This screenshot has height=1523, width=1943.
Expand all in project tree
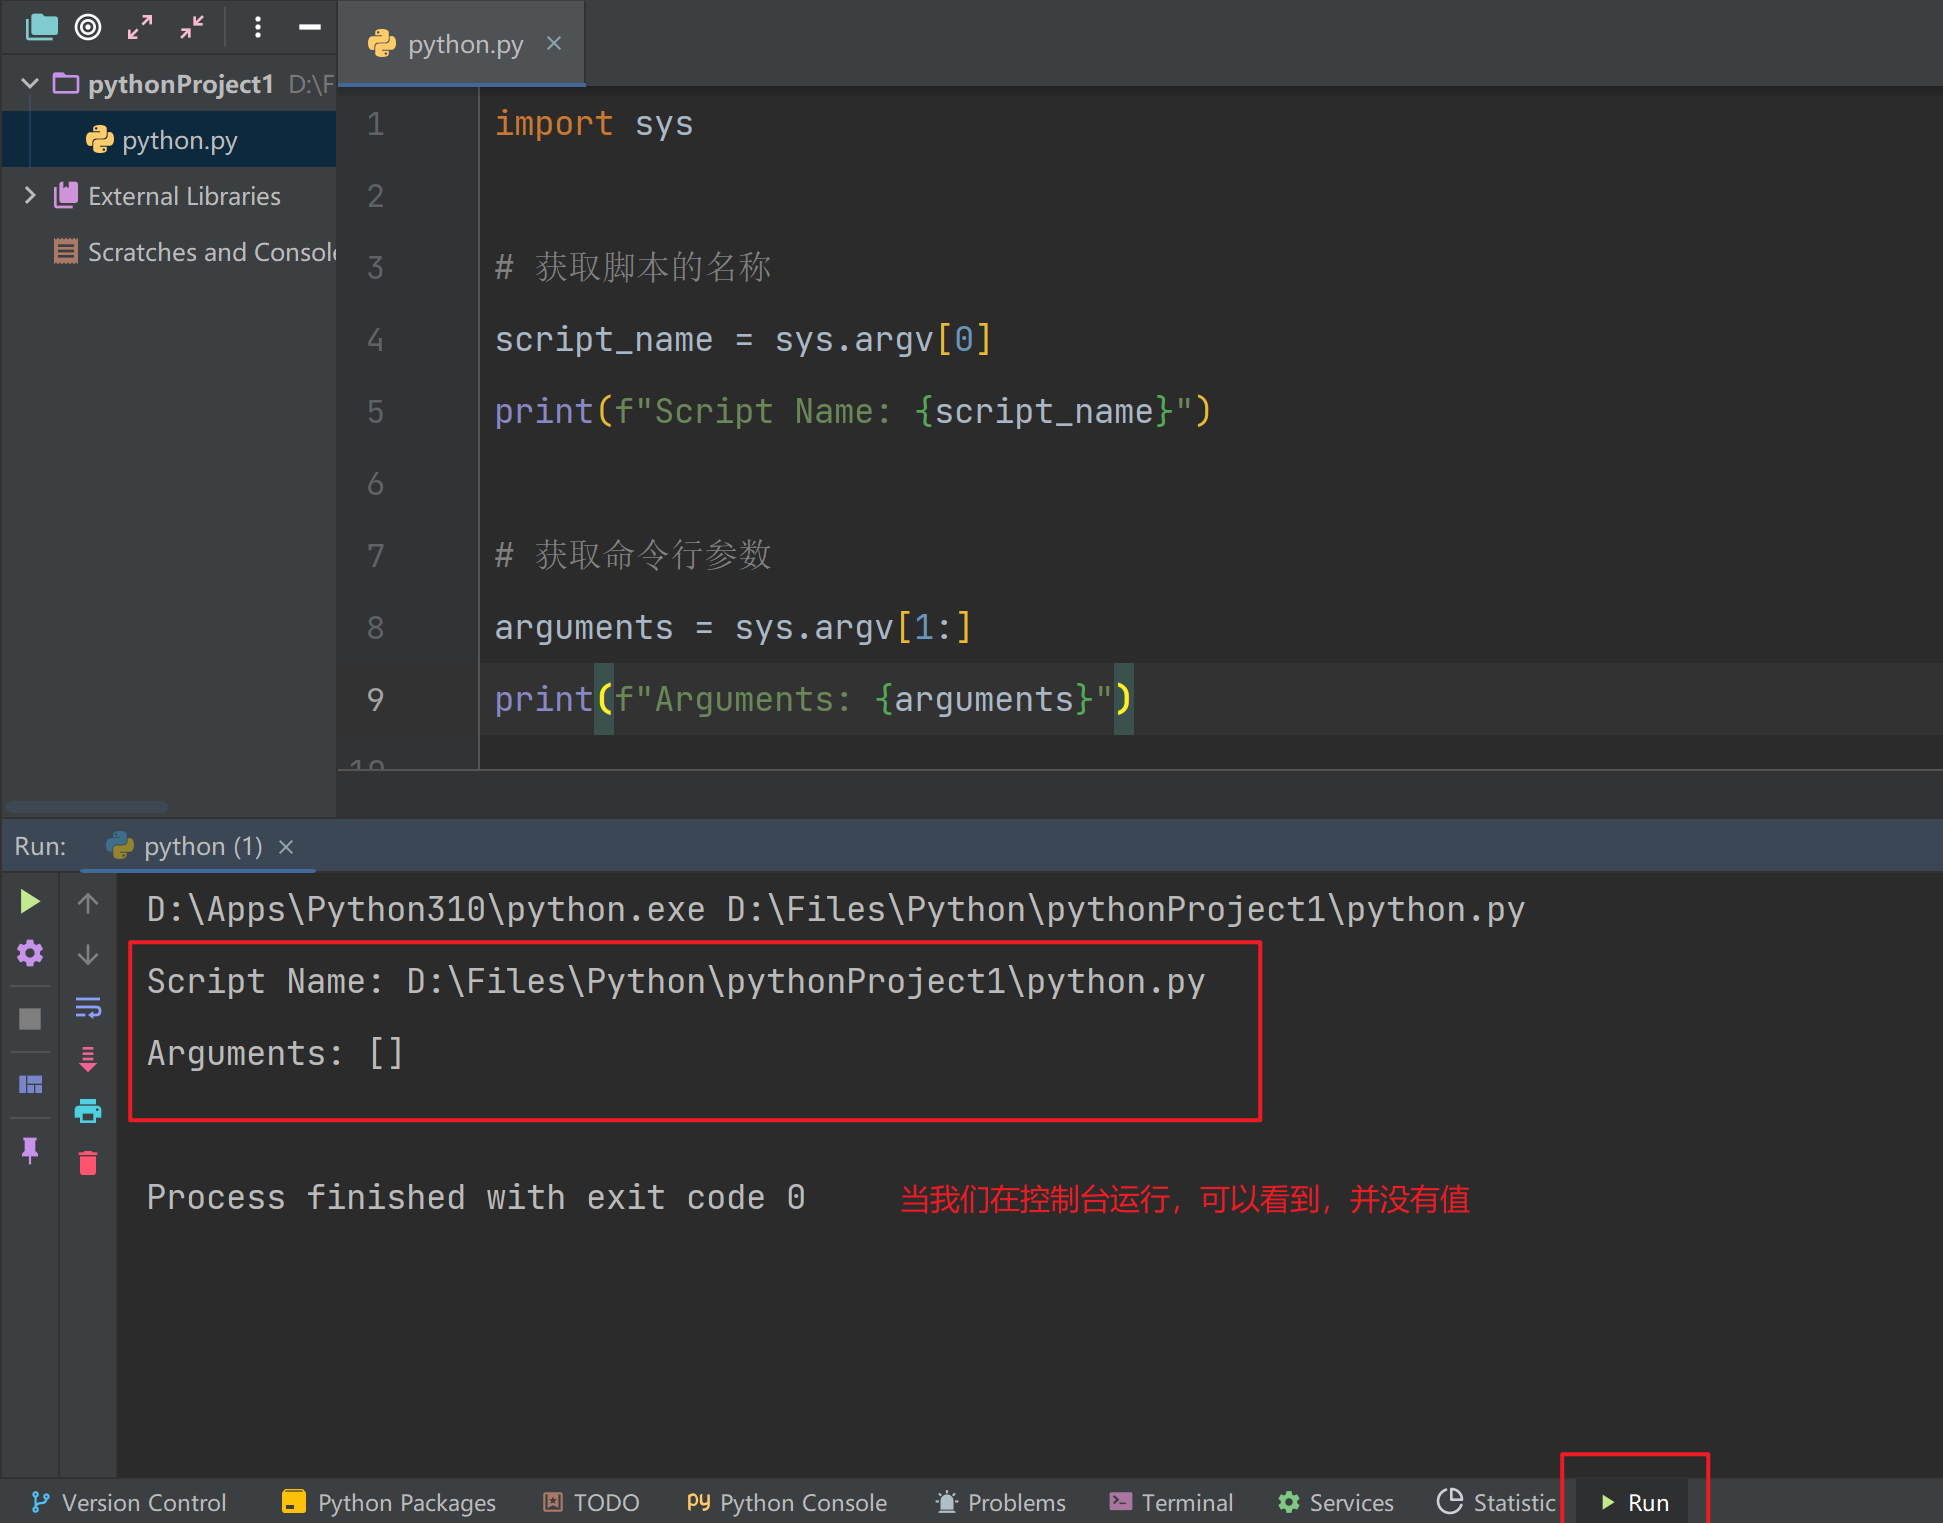(140, 27)
